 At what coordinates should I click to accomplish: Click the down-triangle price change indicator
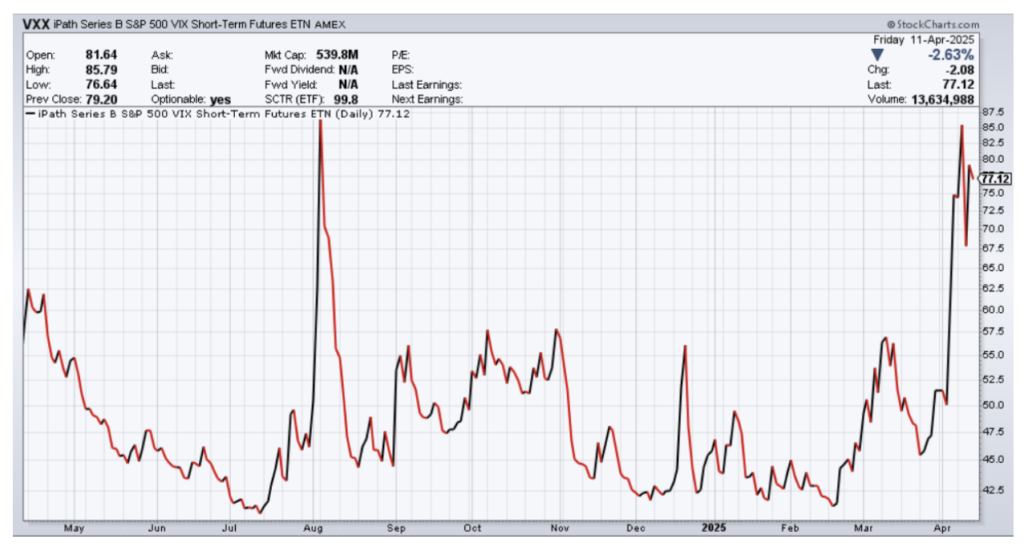pos(877,55)
